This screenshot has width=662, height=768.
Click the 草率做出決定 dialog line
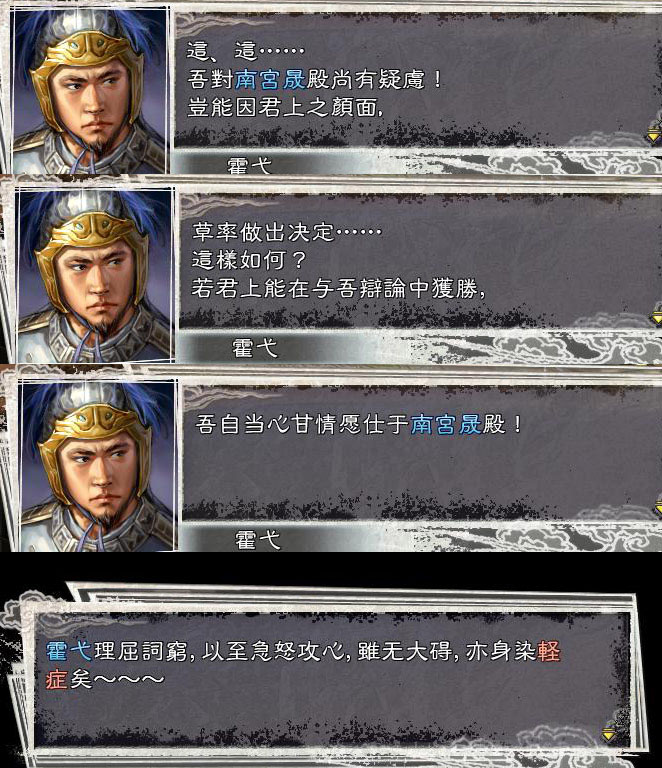coord(286,232)
